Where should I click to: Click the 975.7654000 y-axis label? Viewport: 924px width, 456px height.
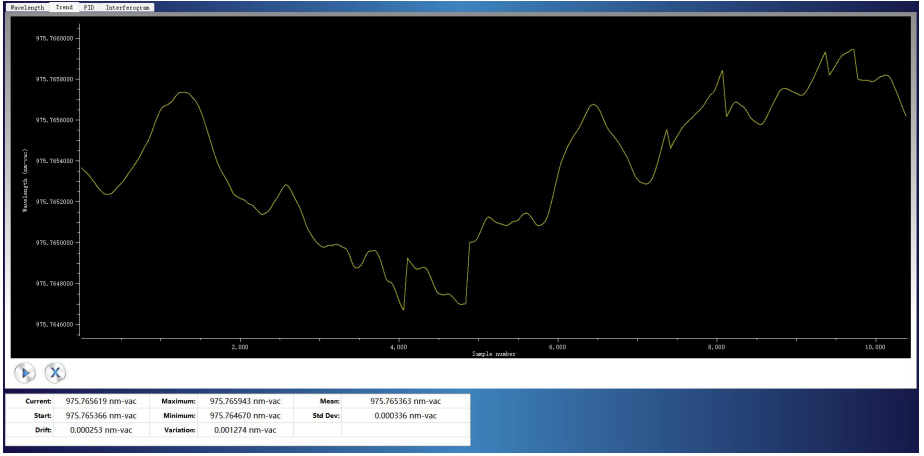pos(54,161)
